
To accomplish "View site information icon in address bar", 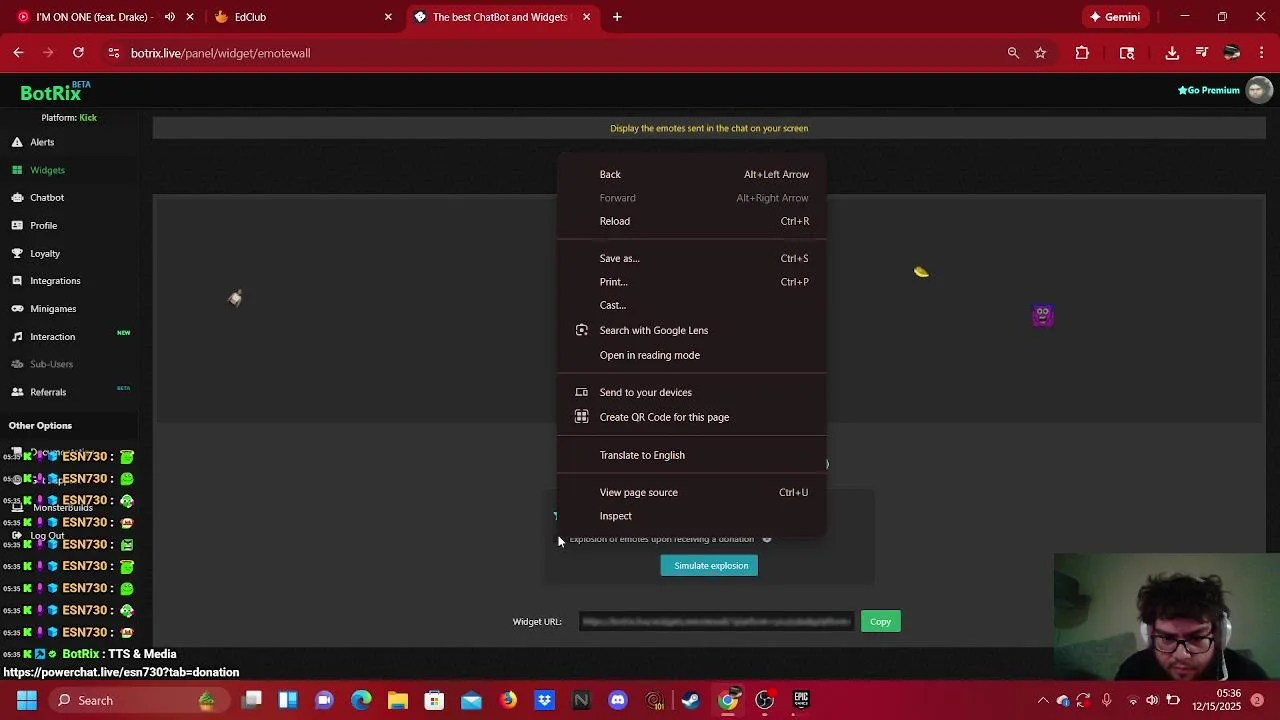I will click(x=113, y=53).
